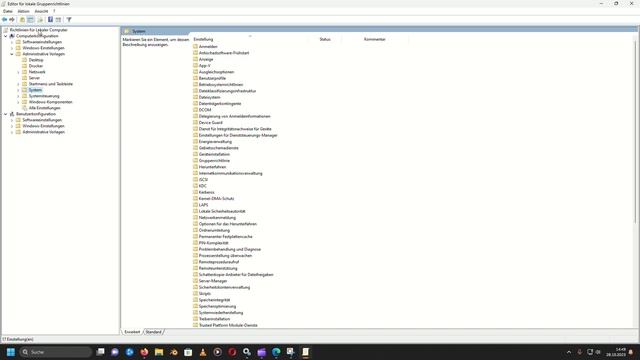Click the folder icon next to Anmelden
Viewport: 640px width, 360px height.
pyautogui.click(x=196, y=47)
